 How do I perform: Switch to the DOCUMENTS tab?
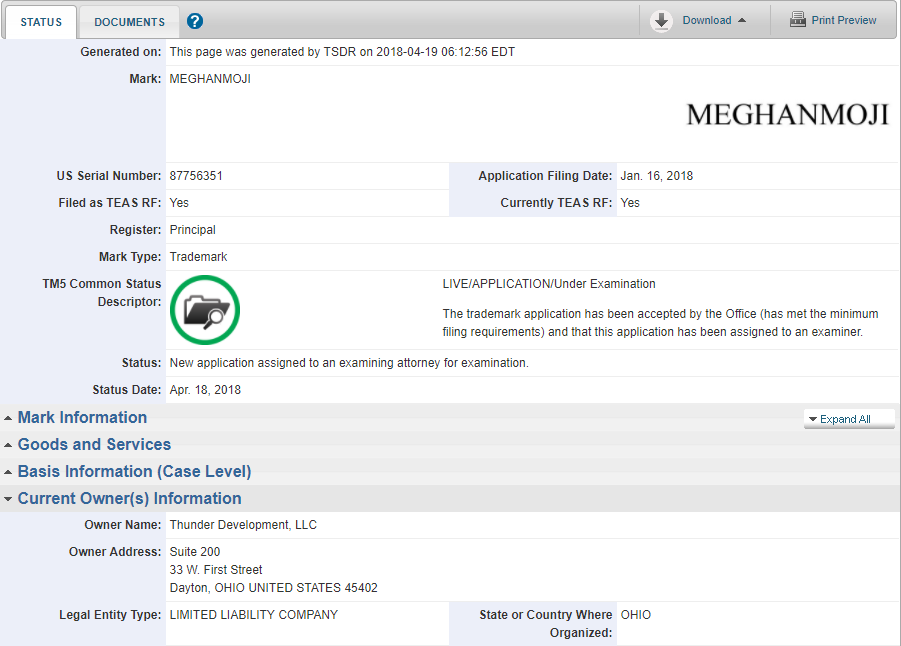click(129, 22)
